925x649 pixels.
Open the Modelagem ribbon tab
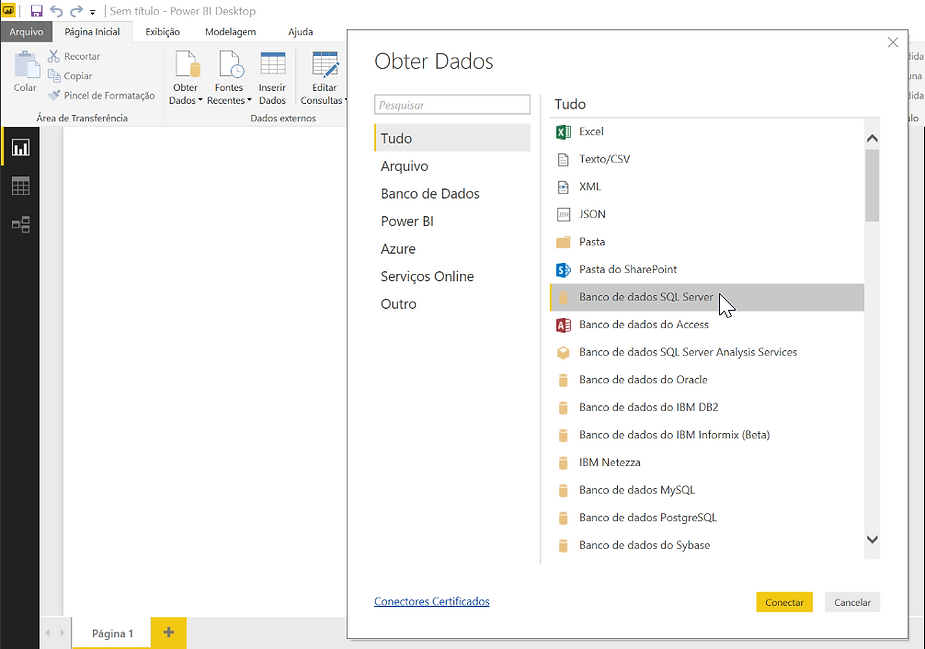click(x=231, y=32)
